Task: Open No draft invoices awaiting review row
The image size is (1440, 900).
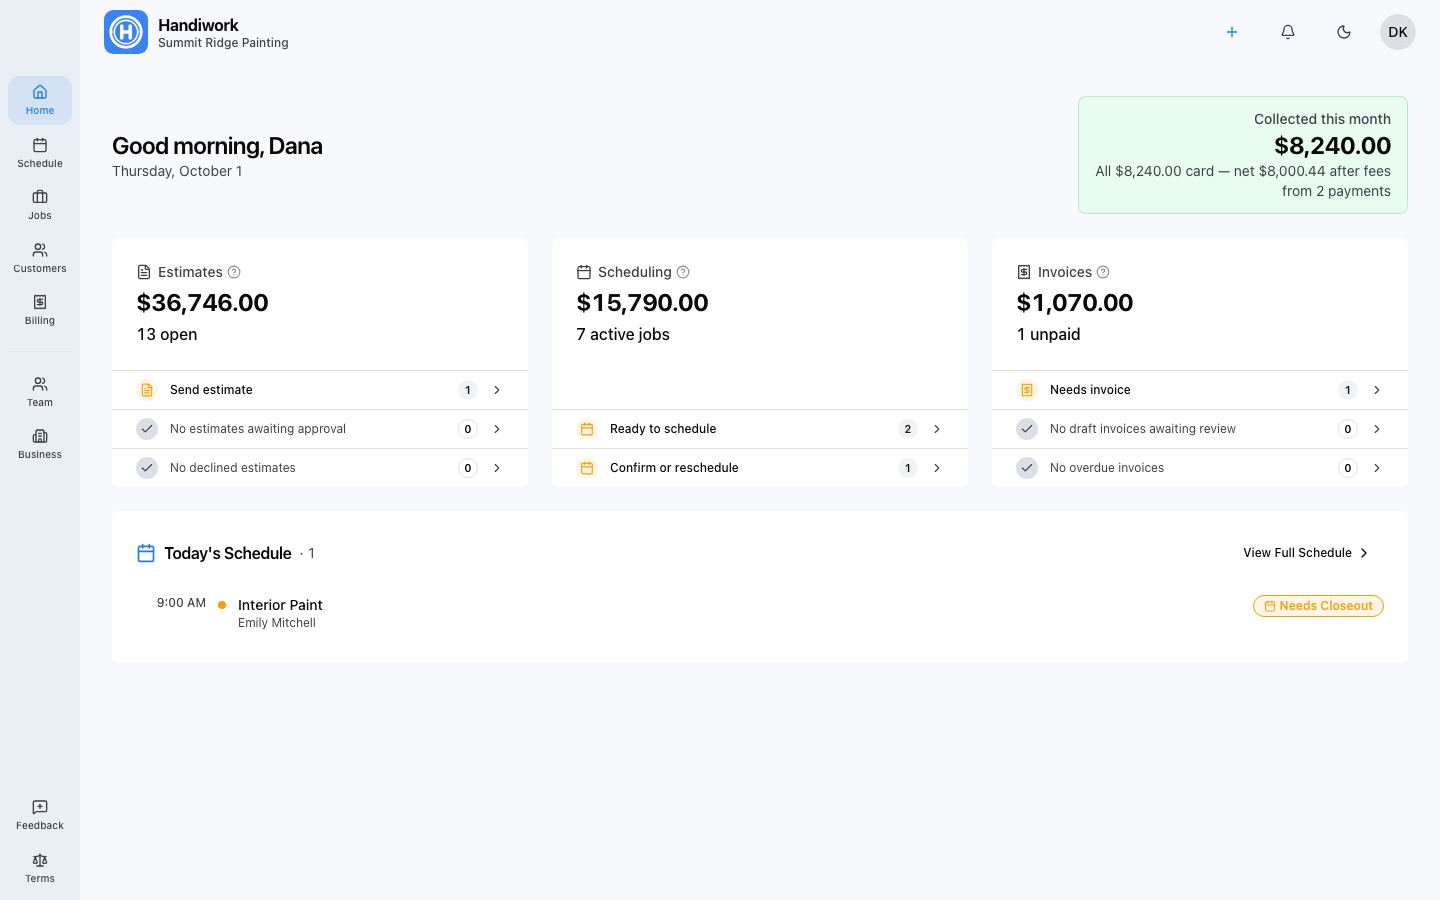Action: tap(1200, 429)
